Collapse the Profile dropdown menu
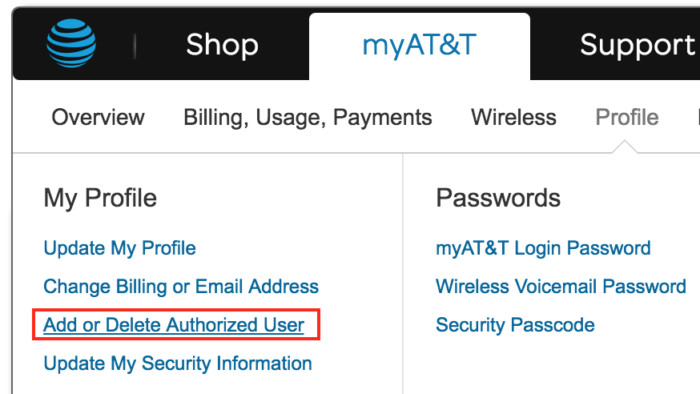The width and height of the screenshot is (700, 394). [627, 117]
